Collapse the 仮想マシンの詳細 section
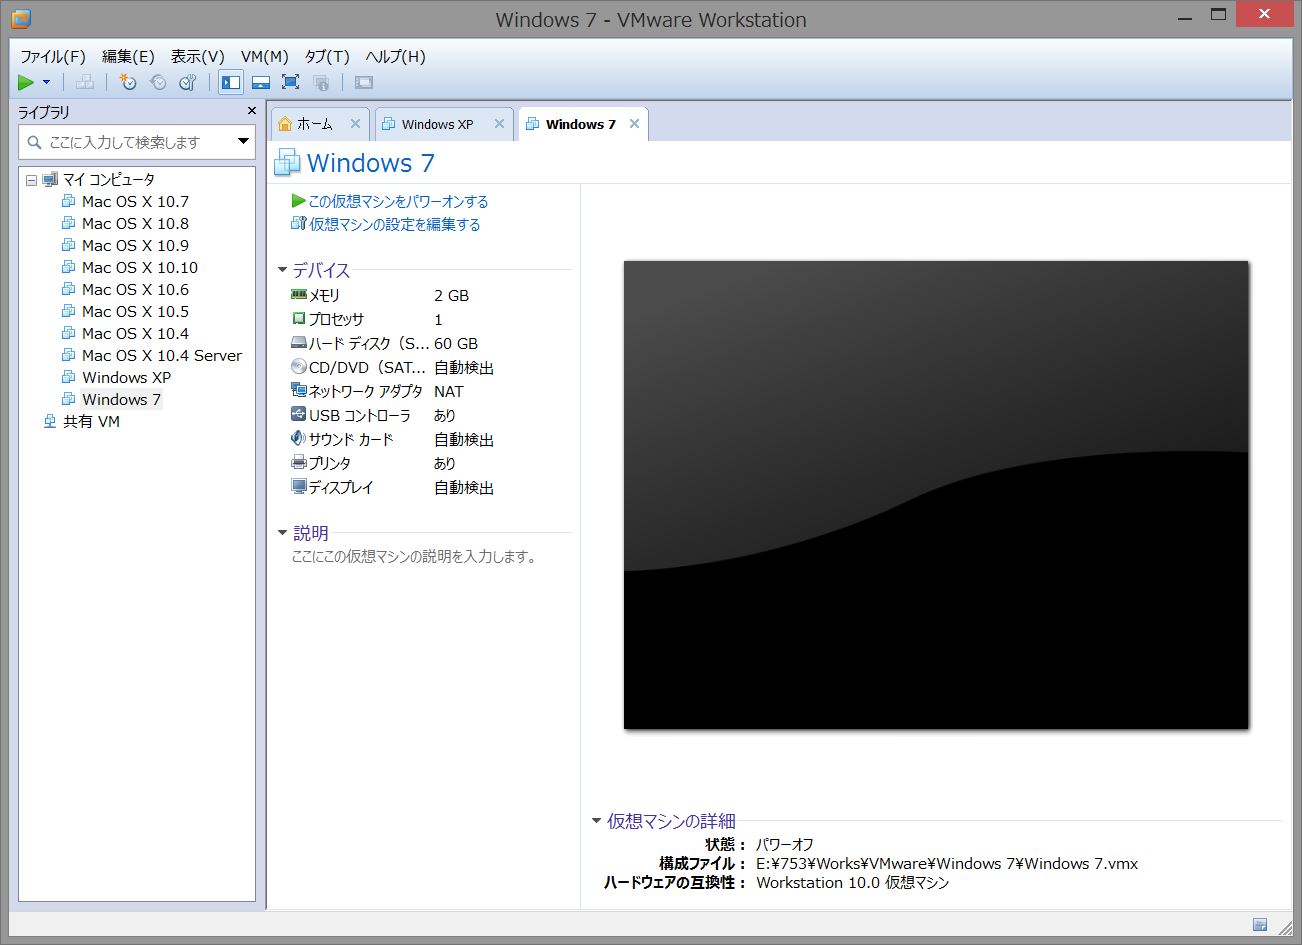 597,821
